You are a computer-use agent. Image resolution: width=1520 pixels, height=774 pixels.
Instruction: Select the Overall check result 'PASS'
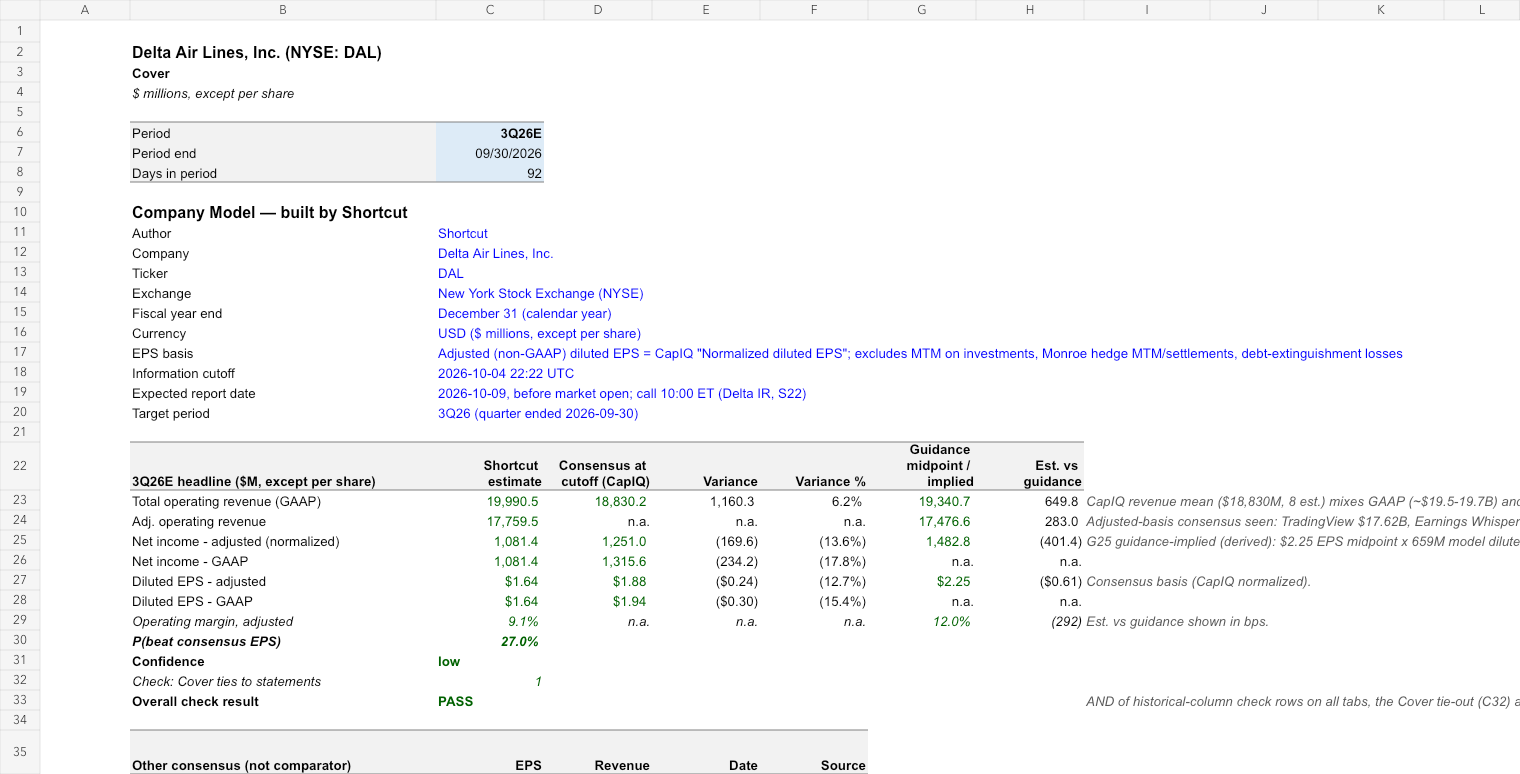click(x=455, y=701)
